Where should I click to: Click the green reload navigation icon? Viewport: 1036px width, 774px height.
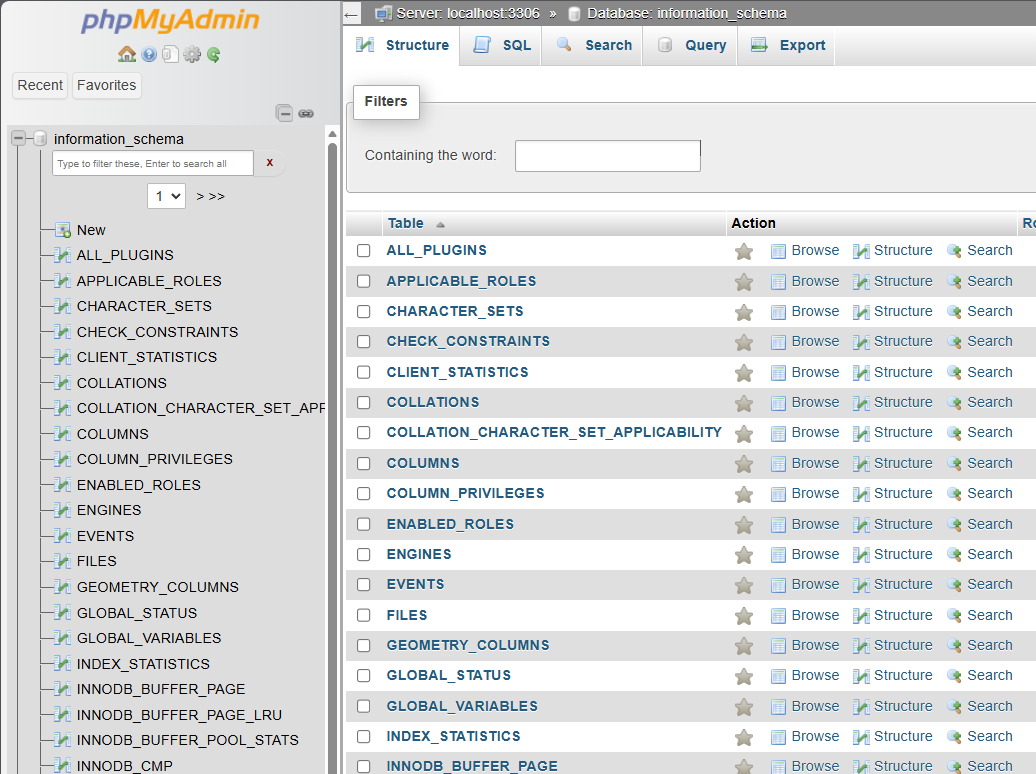point(213,55)
